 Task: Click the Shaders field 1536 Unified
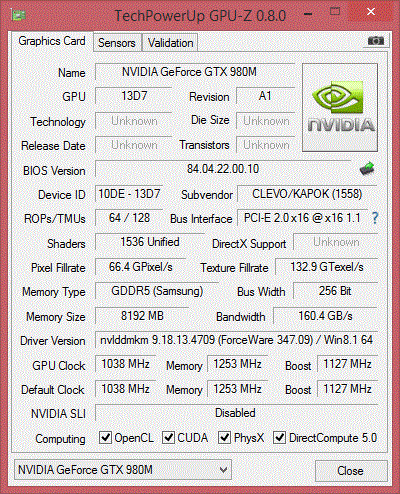150,242
